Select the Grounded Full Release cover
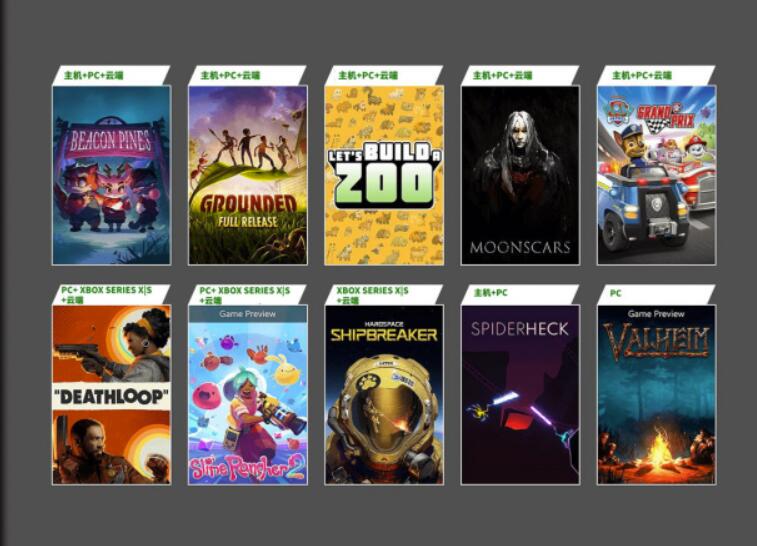This screenshot has width=757, height=546. [x=248, y=175]
